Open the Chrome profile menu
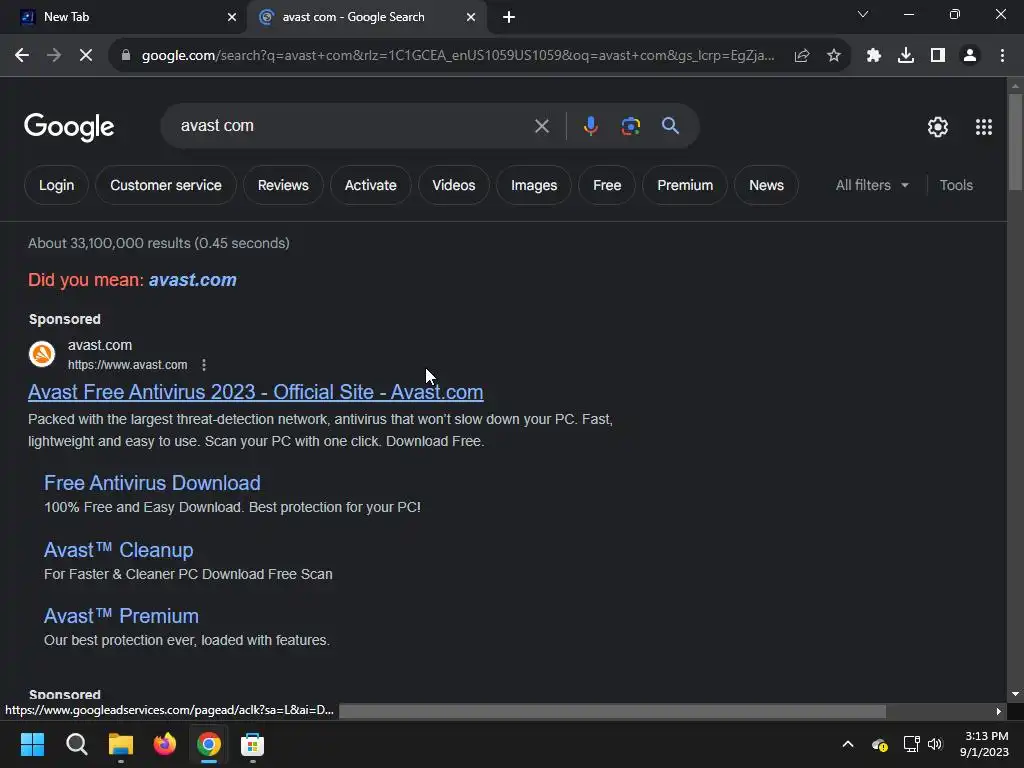The image size is (1024, 768). [970, 56]
